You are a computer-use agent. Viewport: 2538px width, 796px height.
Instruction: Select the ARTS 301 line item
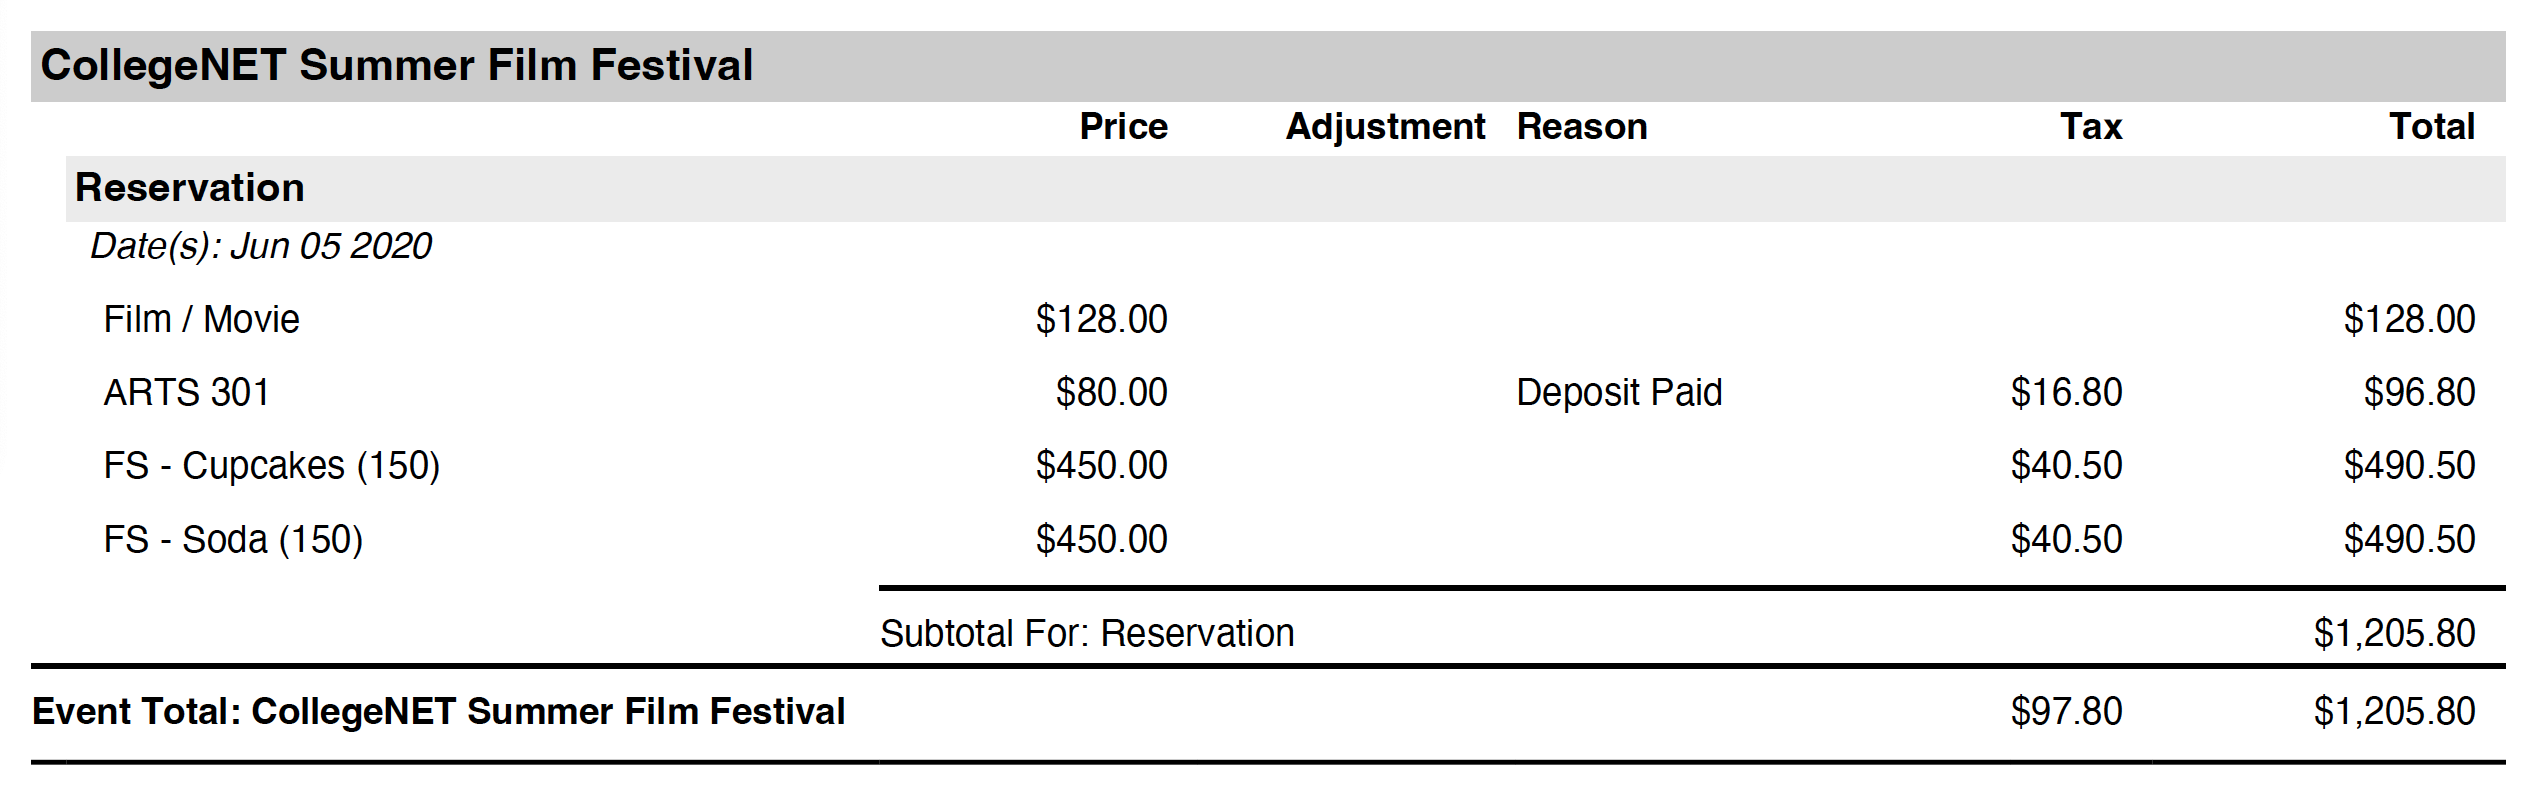click(x=187, y=393)
